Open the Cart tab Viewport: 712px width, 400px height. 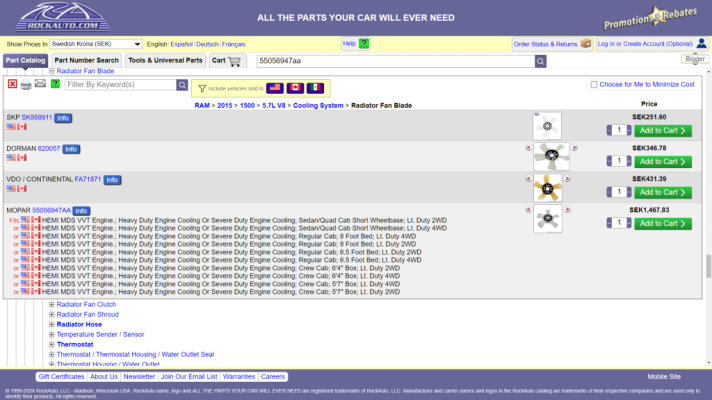coord(227,60)
